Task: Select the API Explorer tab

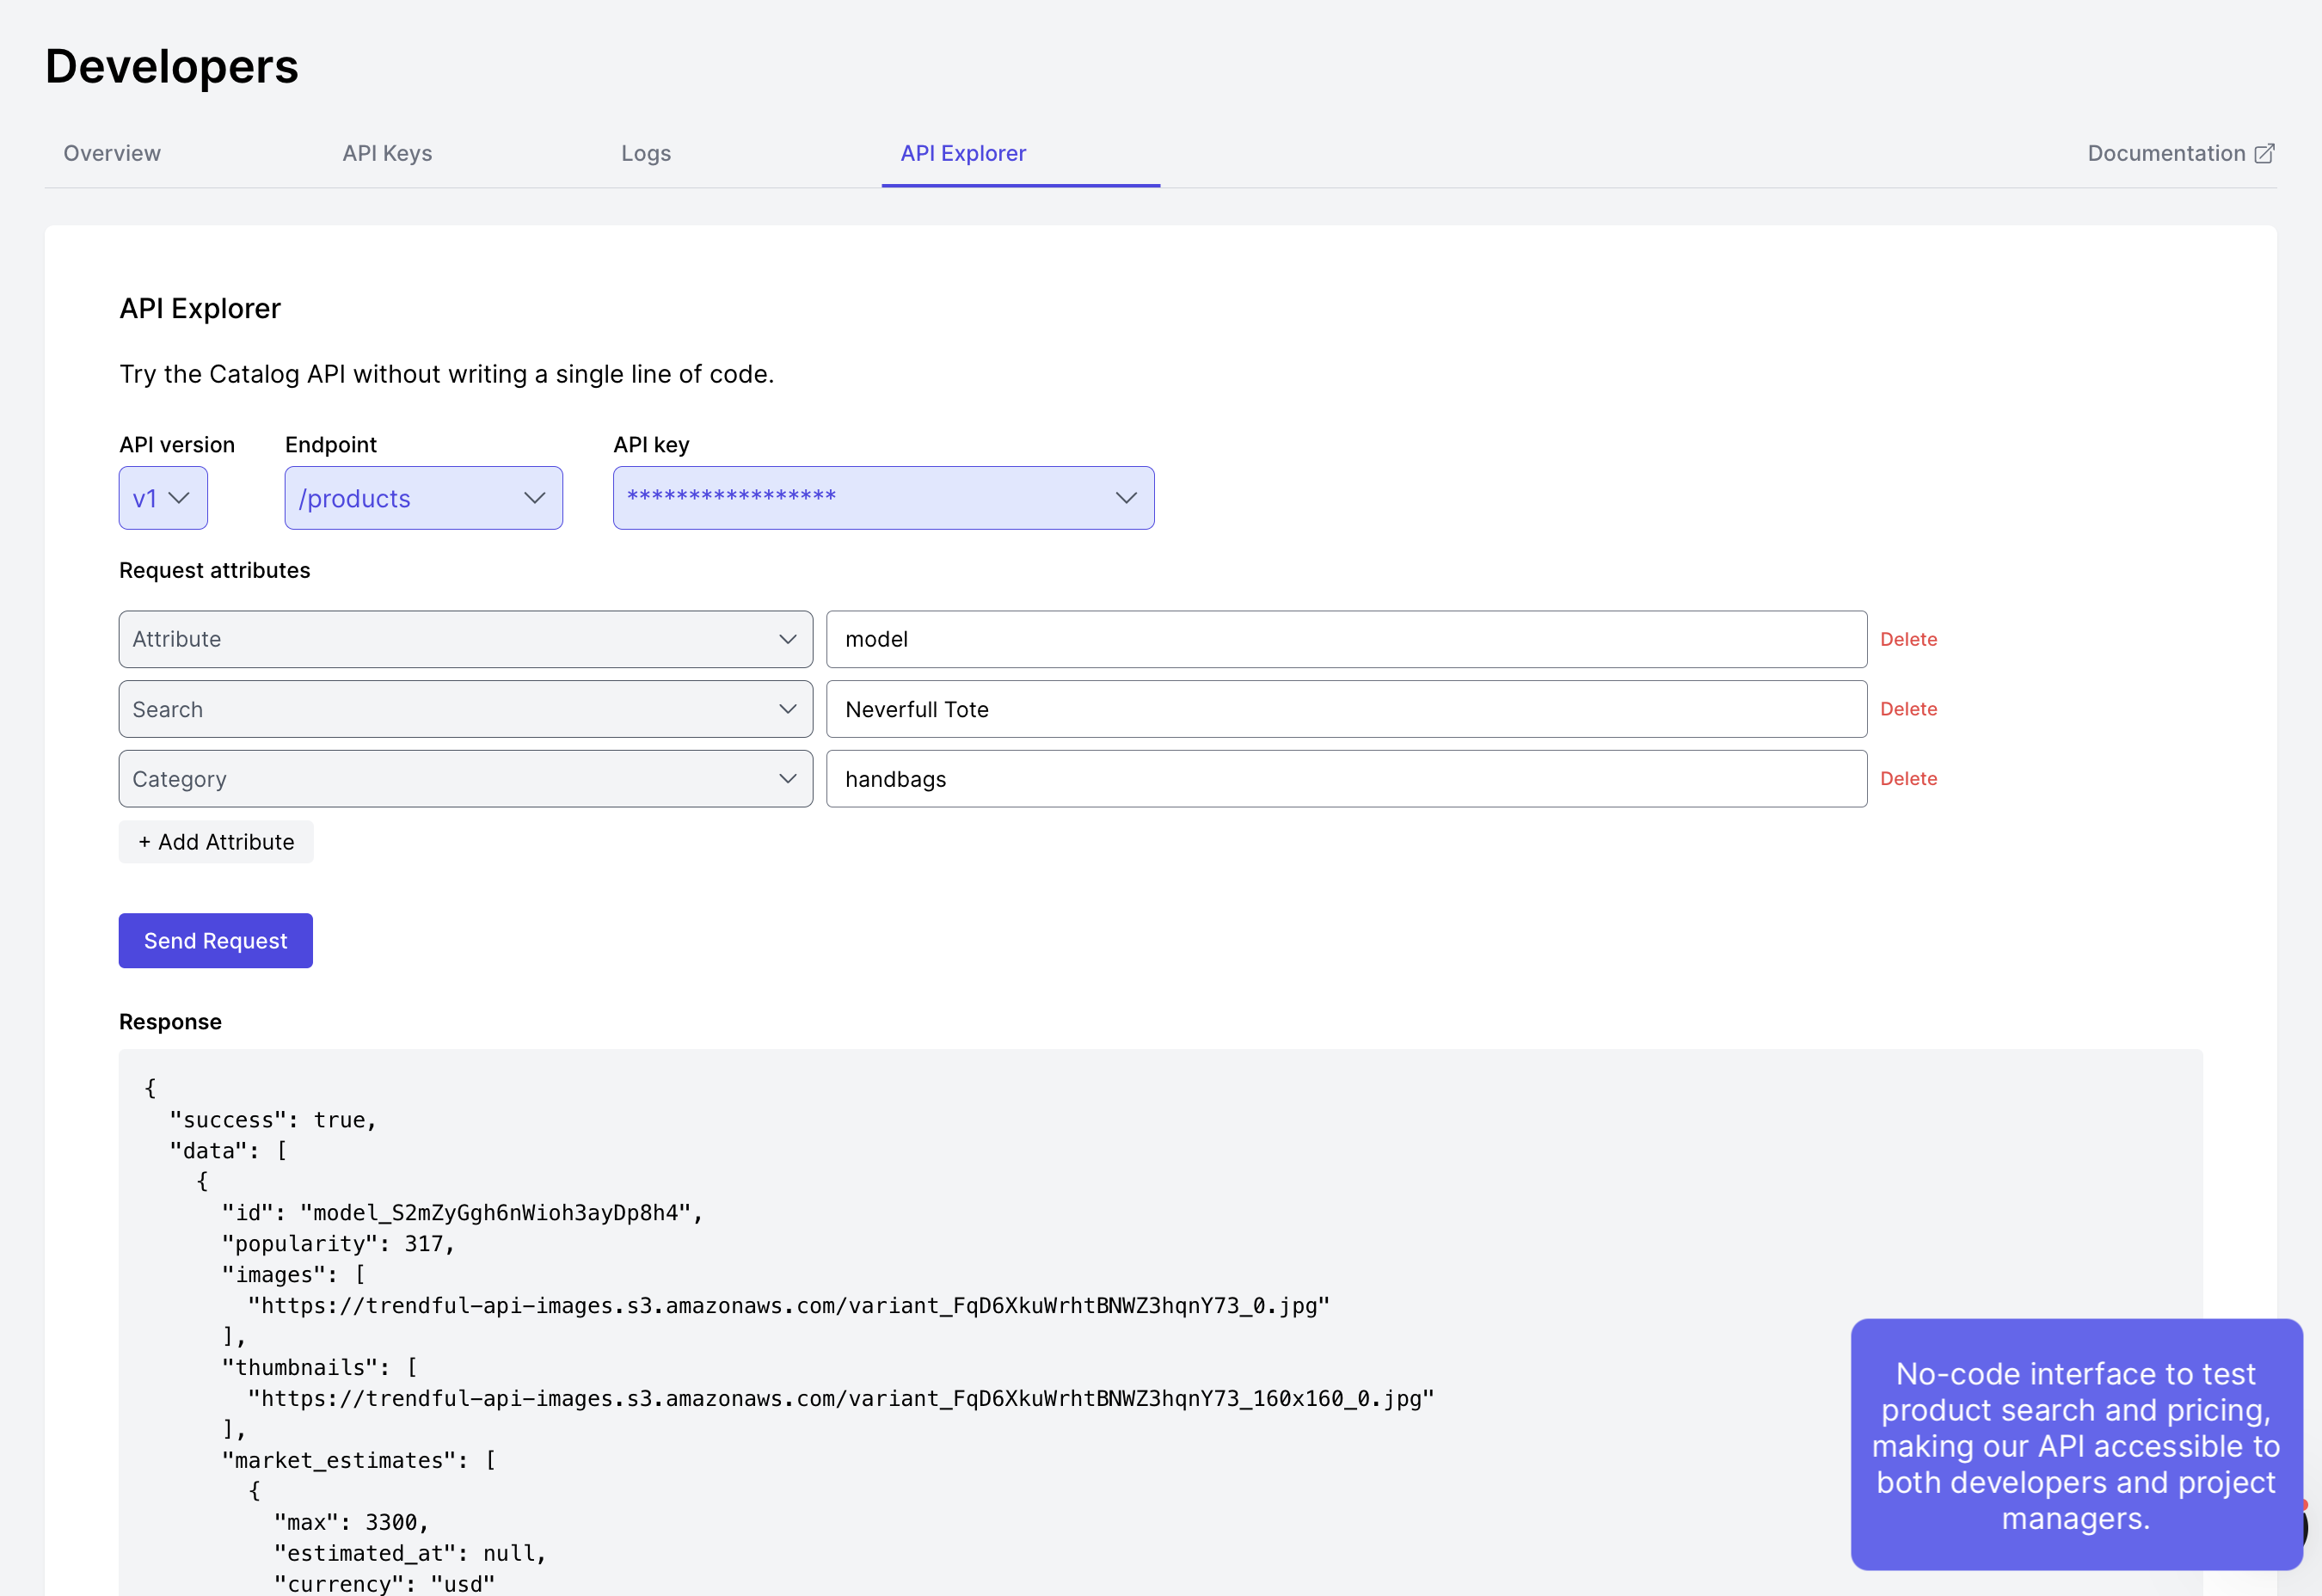Action: coord(963,153)
